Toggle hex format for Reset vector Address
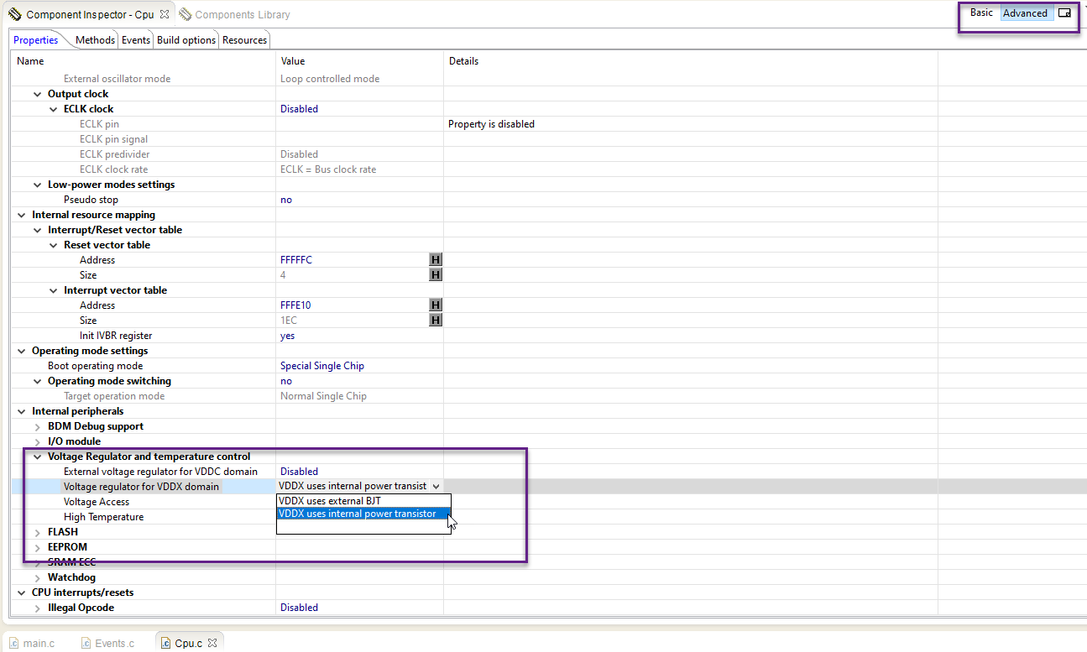 tap(435, 260)
